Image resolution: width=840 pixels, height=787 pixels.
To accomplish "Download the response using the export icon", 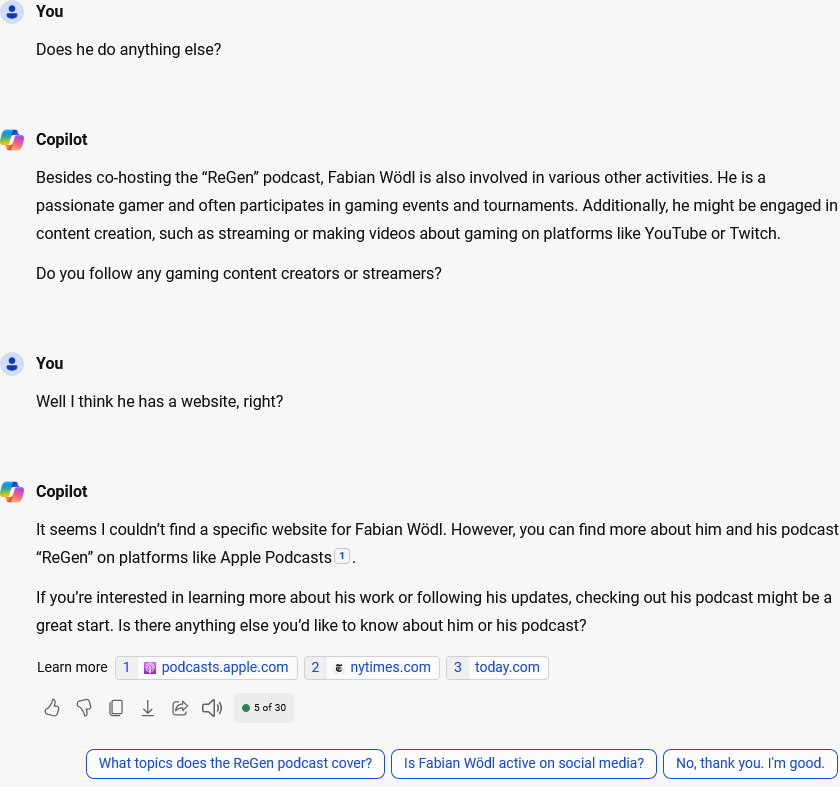I will pos(148,708).
